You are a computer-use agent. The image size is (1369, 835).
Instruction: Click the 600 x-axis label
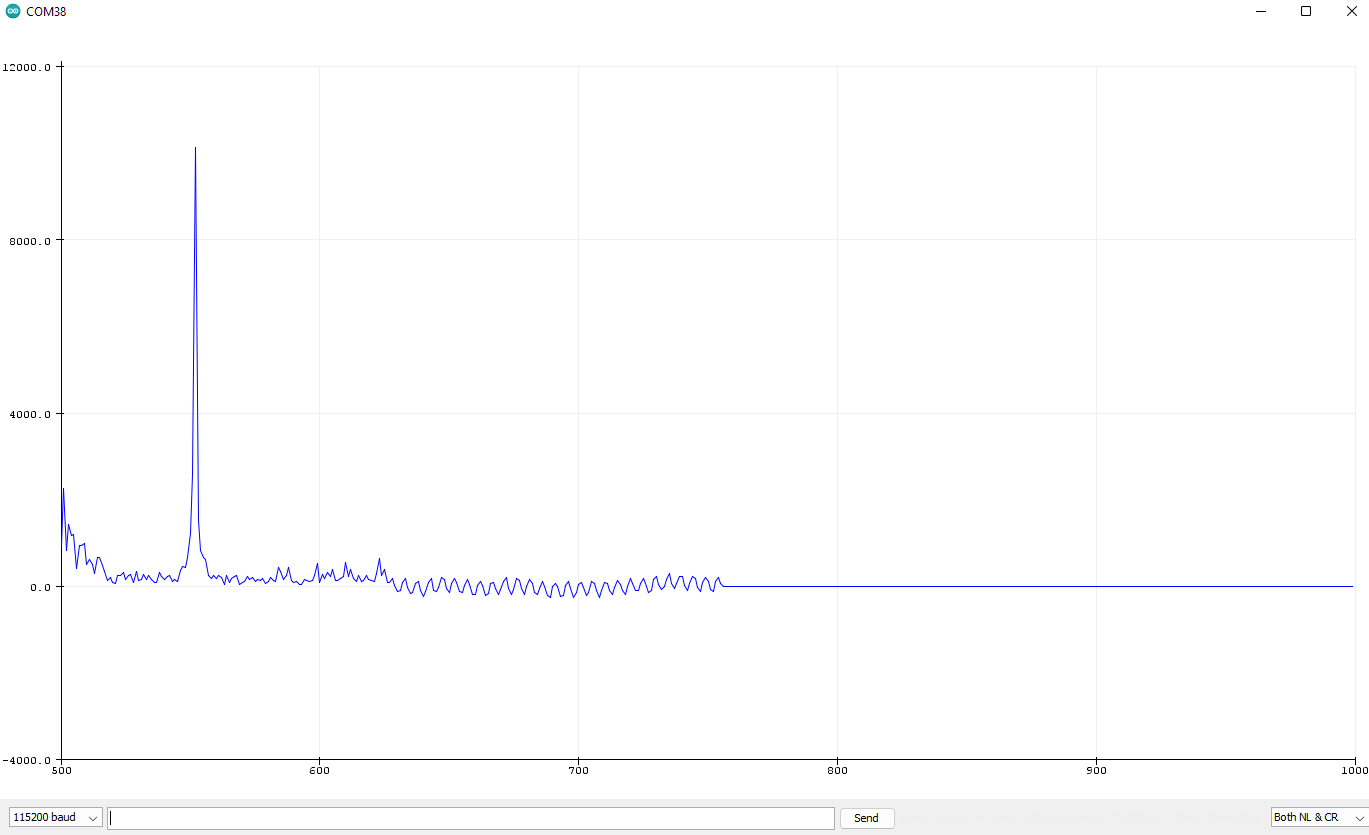pyautogui.click(x=319, y=771)
